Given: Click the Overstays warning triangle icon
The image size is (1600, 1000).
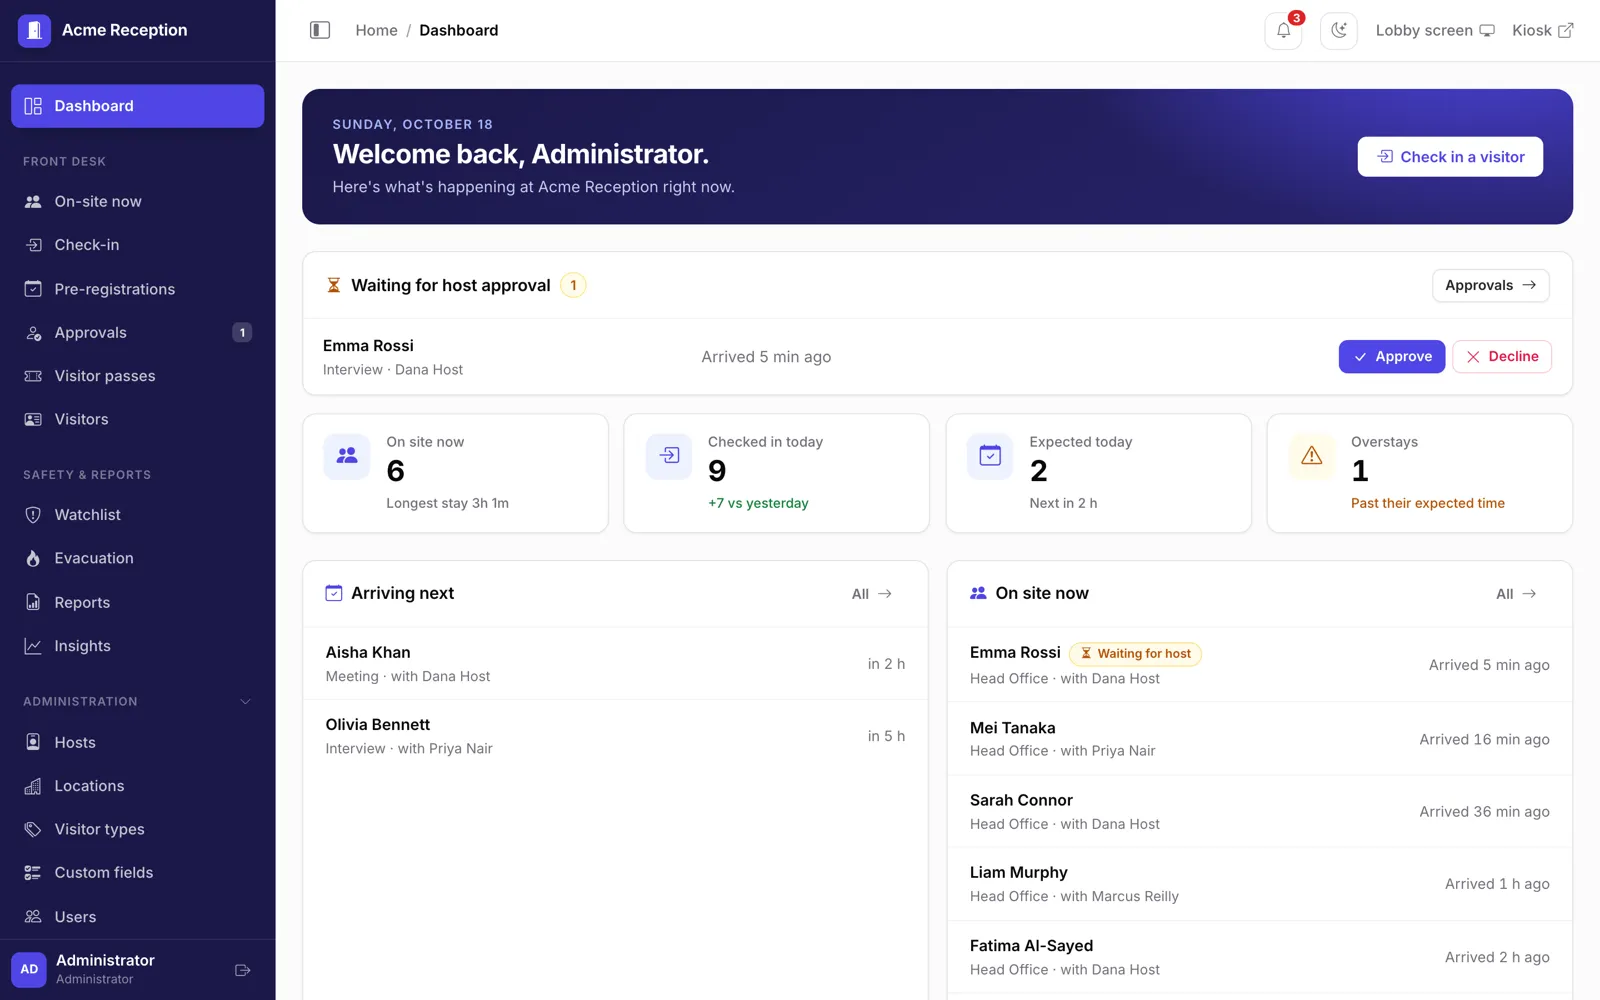Looking at the screenshot, I should click(1312, 456).
